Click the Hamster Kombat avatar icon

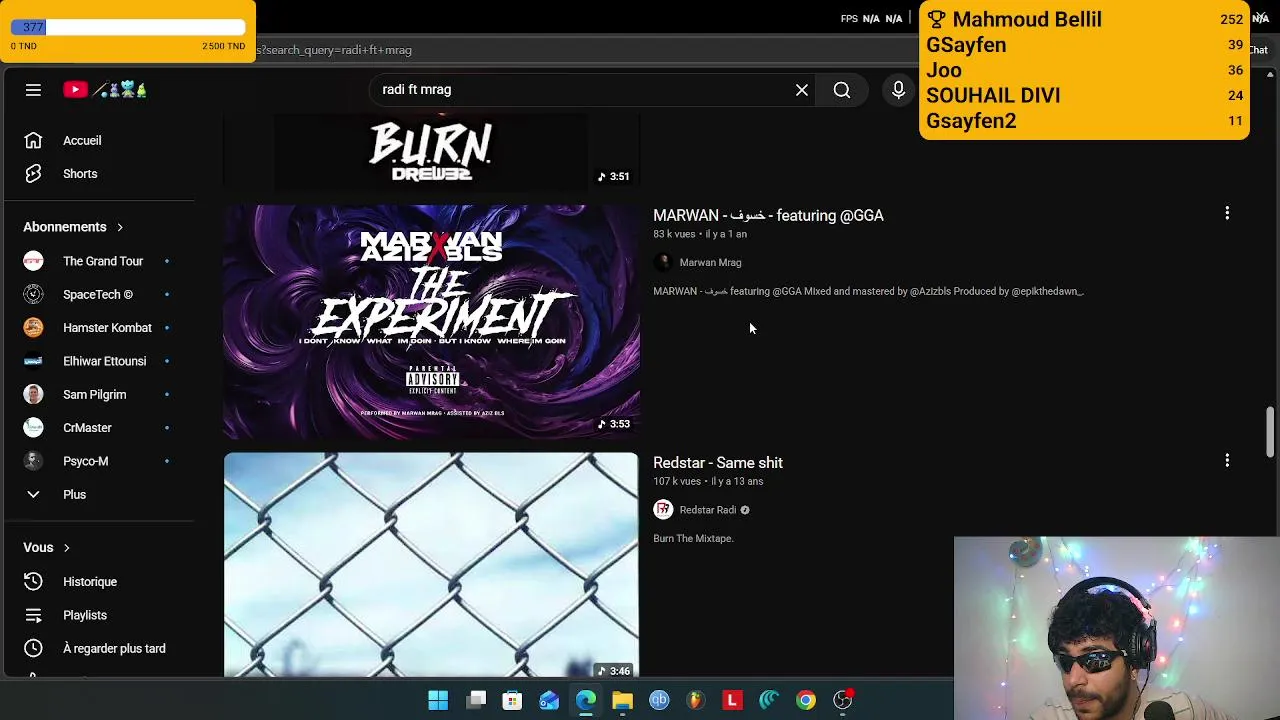[x=33, y=328]
